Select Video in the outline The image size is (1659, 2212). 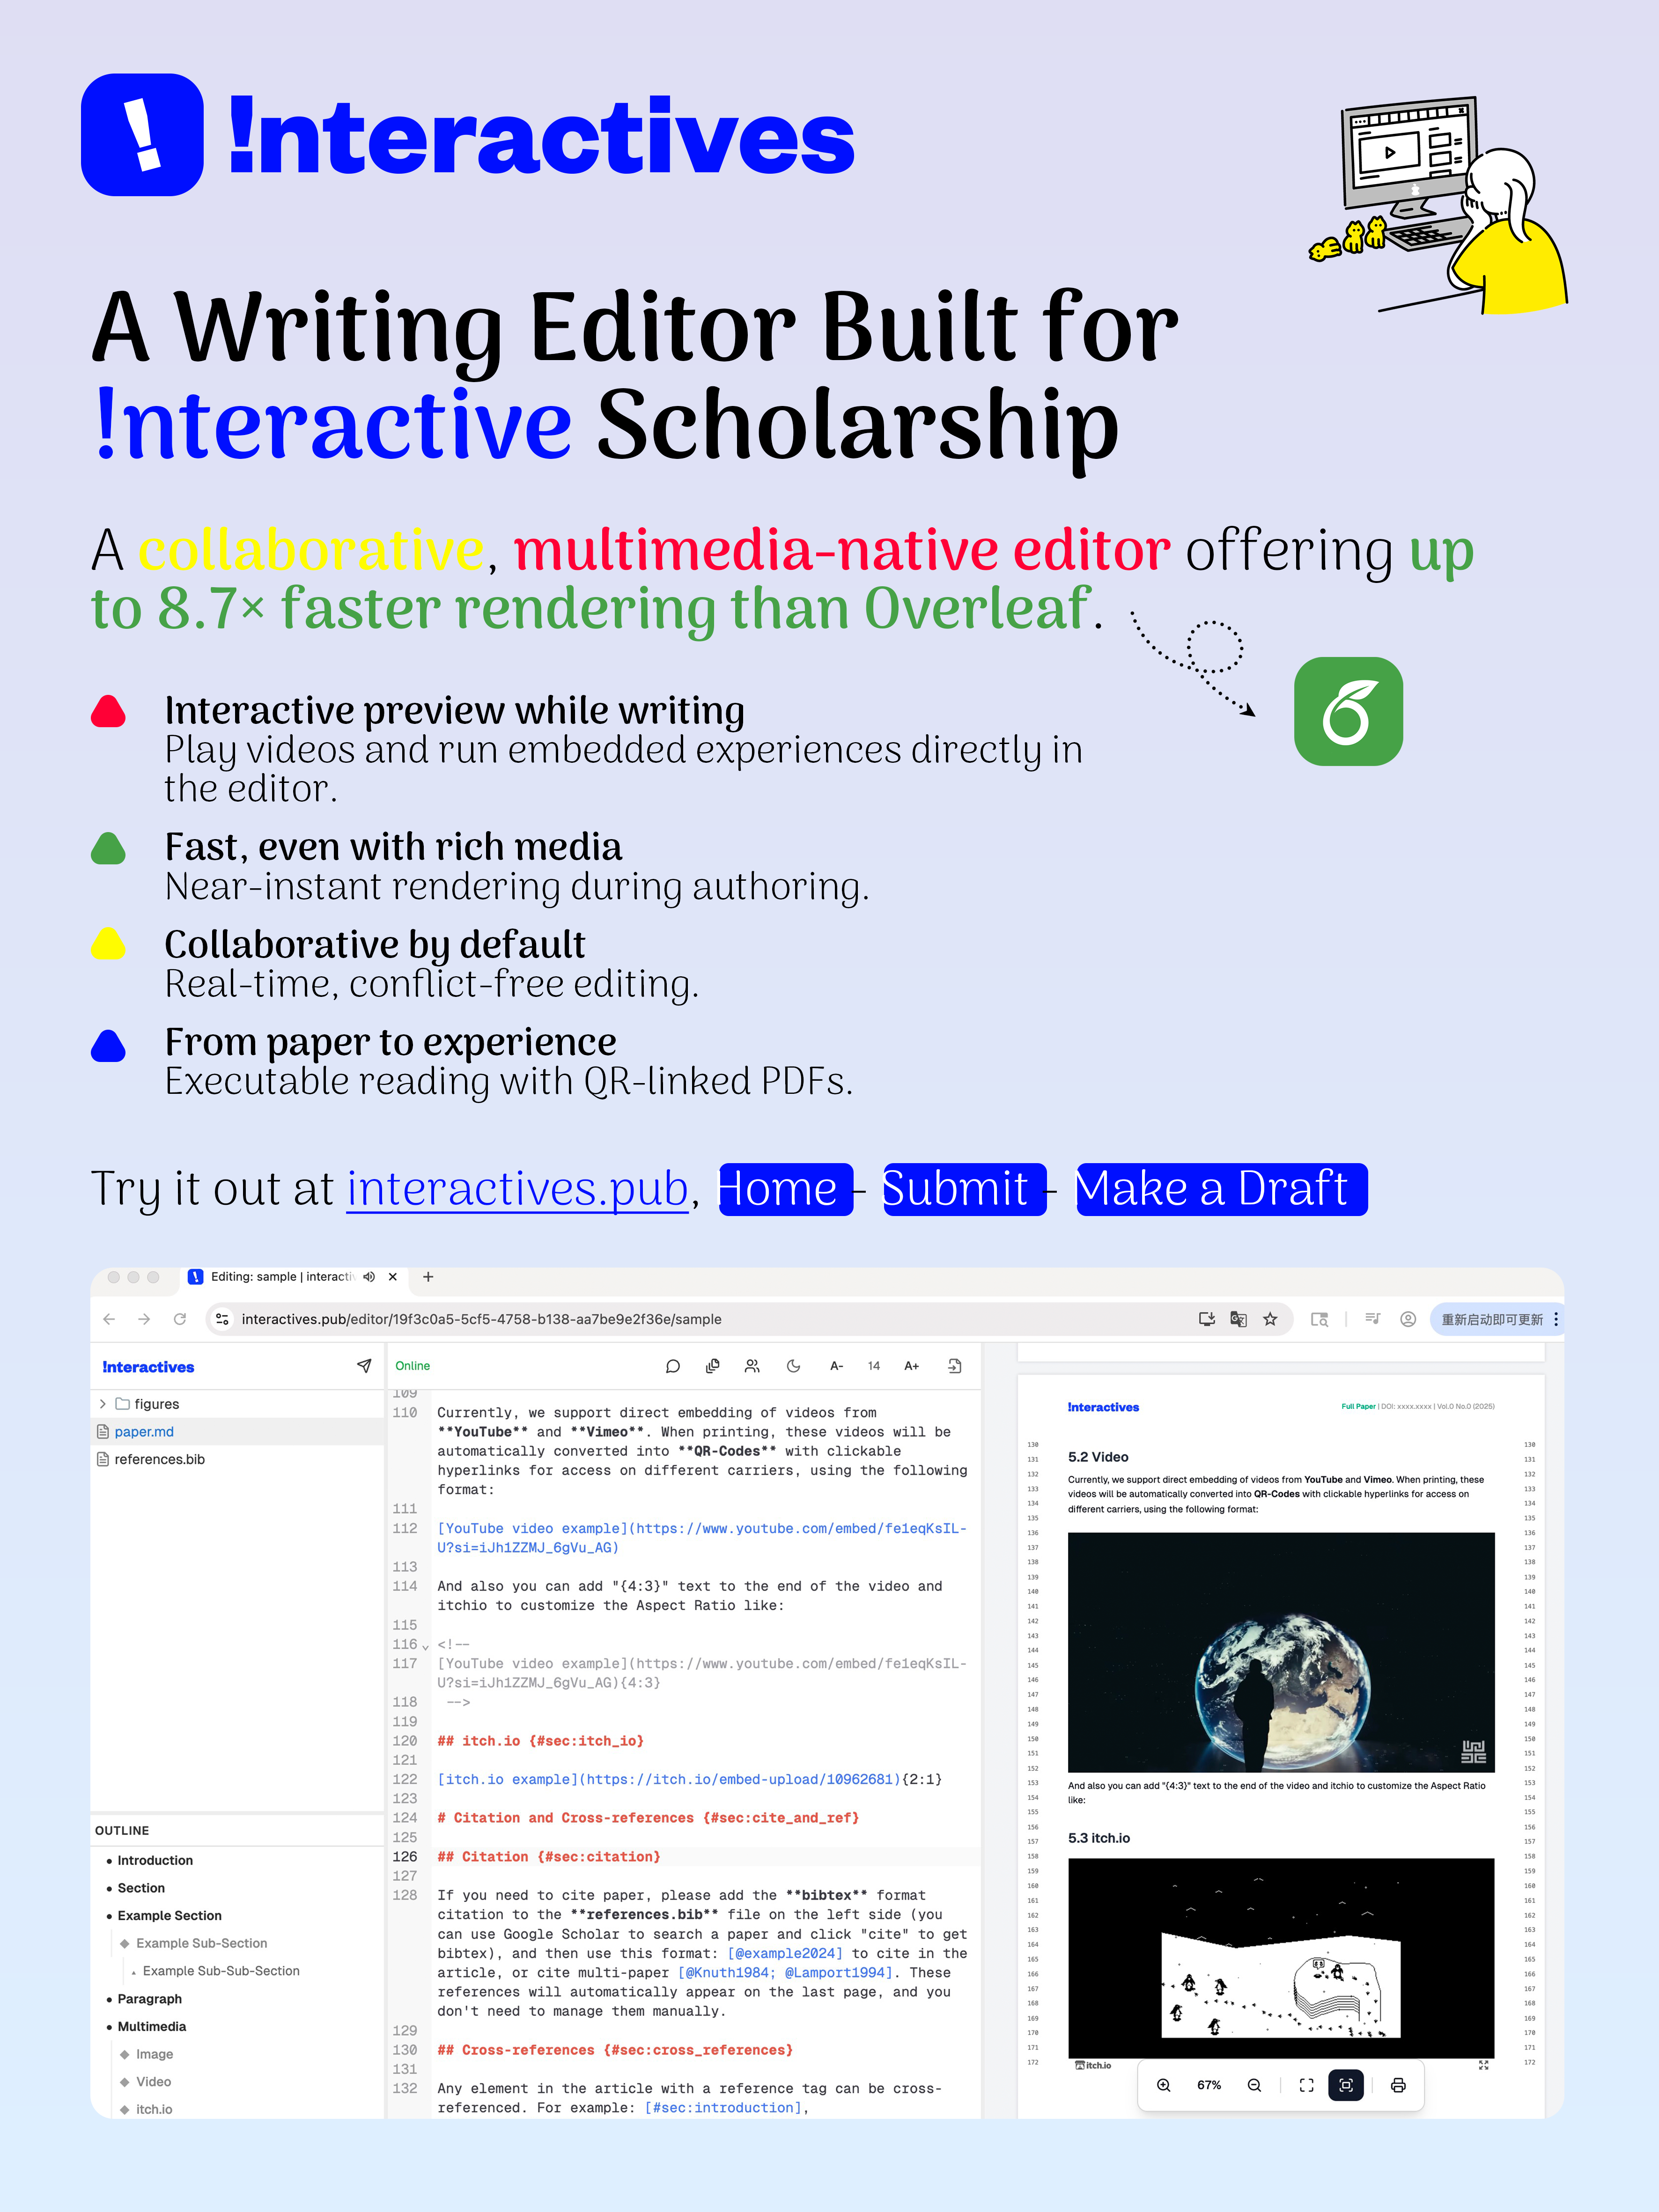pyautogui.click(x=154, y=2081)
